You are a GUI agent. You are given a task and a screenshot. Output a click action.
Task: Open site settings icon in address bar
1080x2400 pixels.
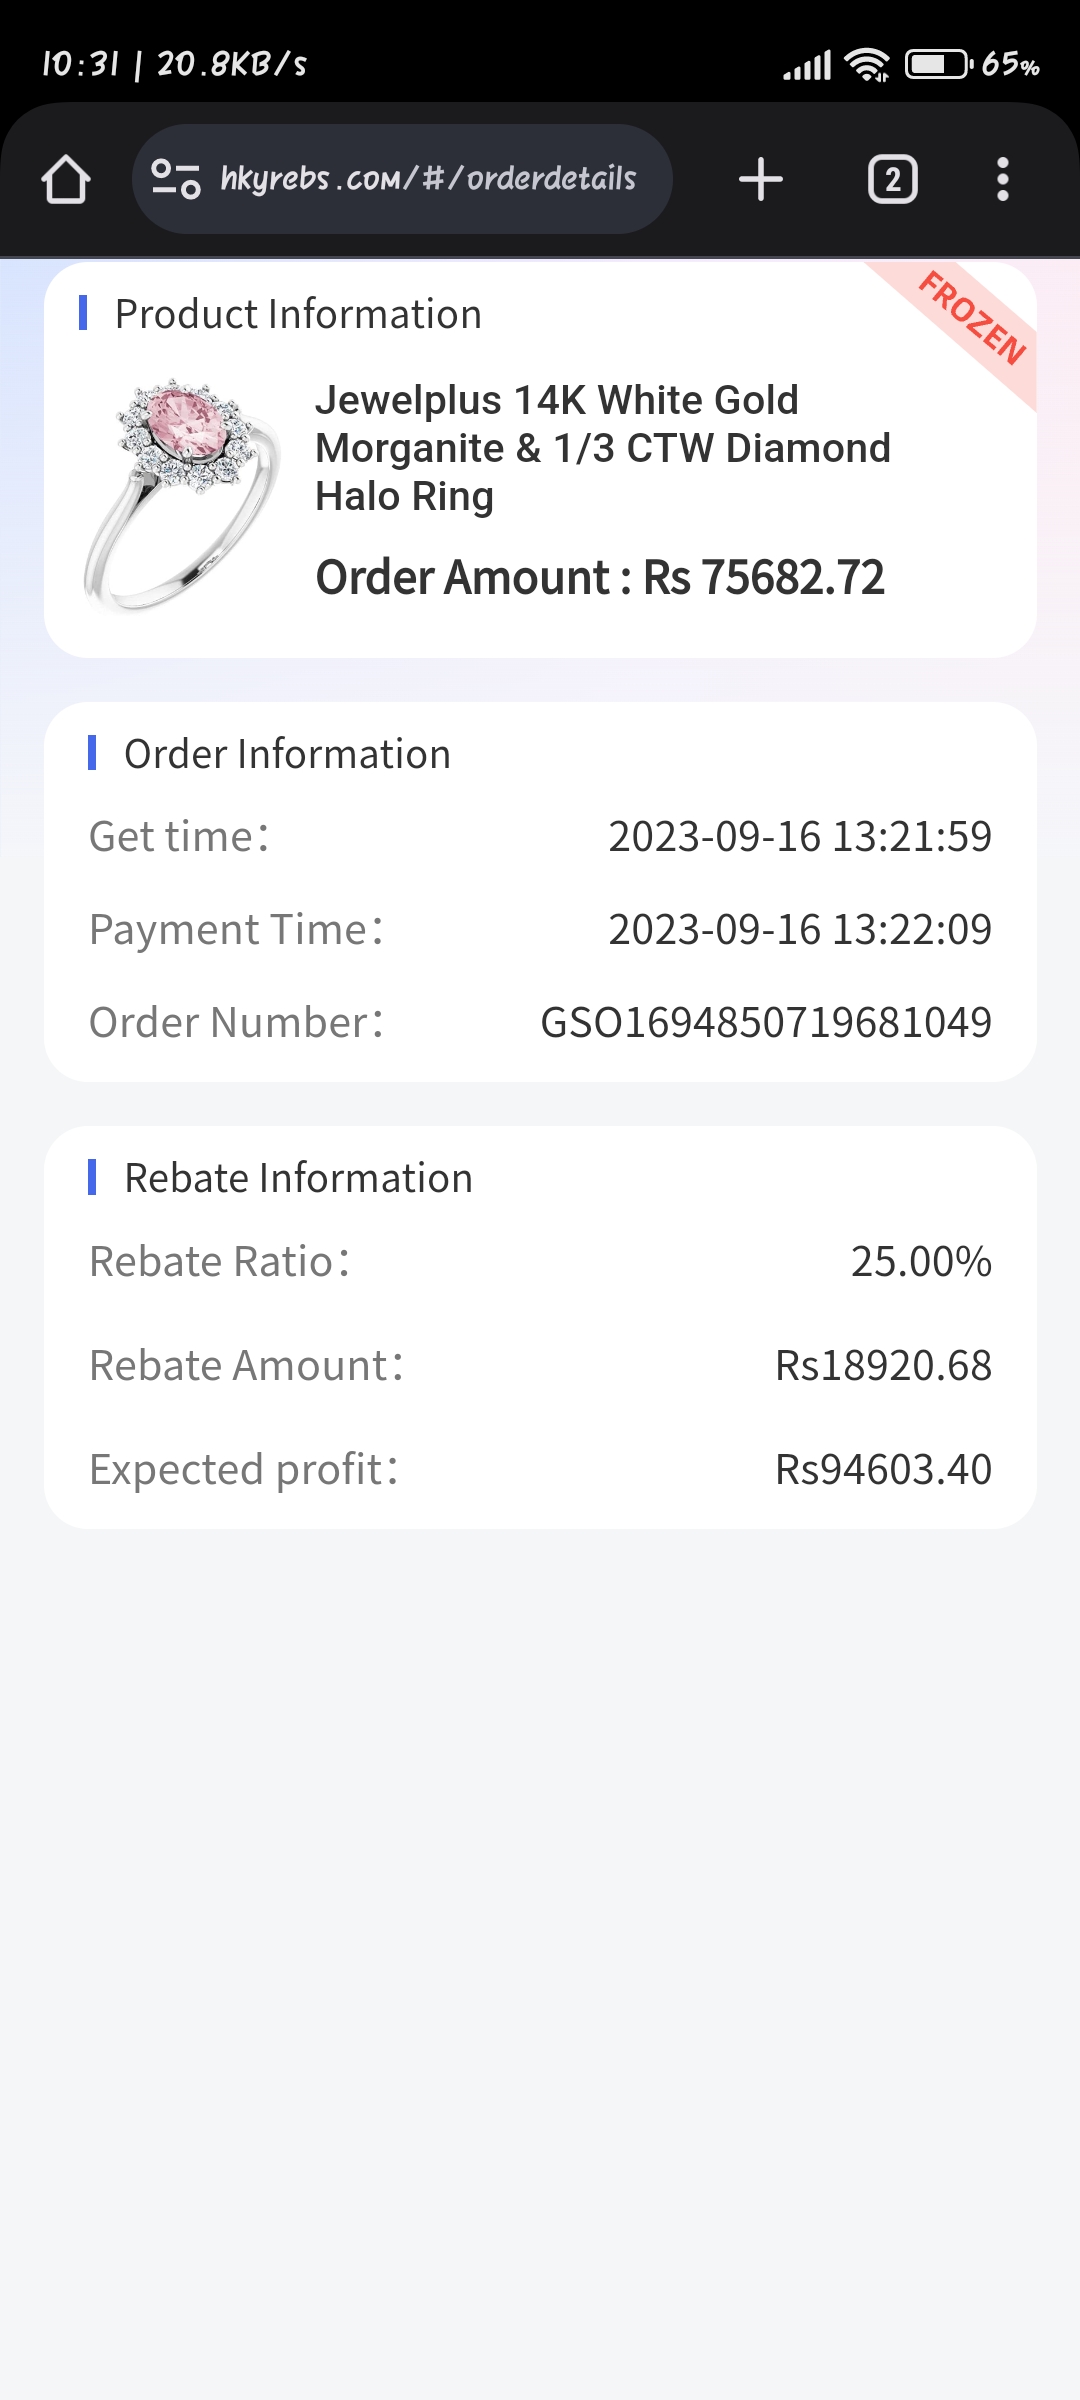pyautogui.click(x=176, y=180)
